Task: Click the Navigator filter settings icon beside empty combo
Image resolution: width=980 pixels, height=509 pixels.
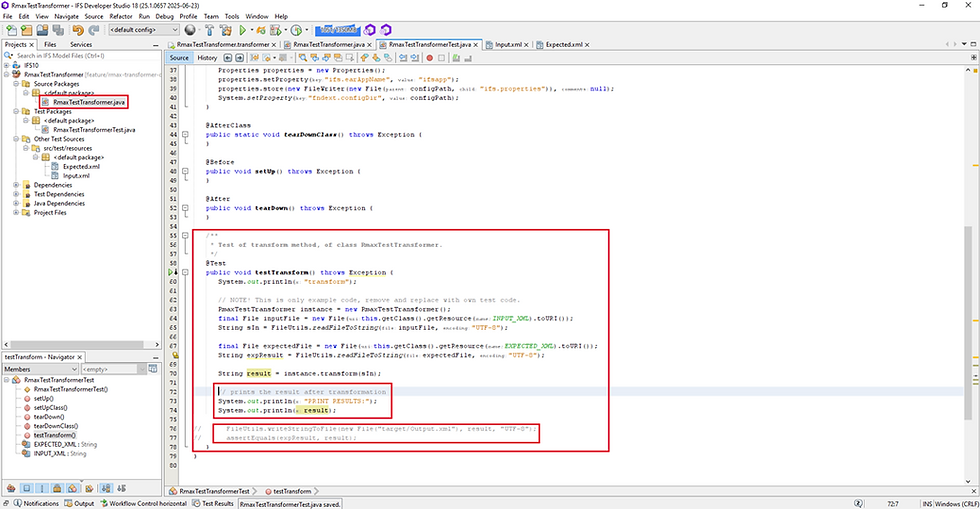Action: tap(153, 369)
